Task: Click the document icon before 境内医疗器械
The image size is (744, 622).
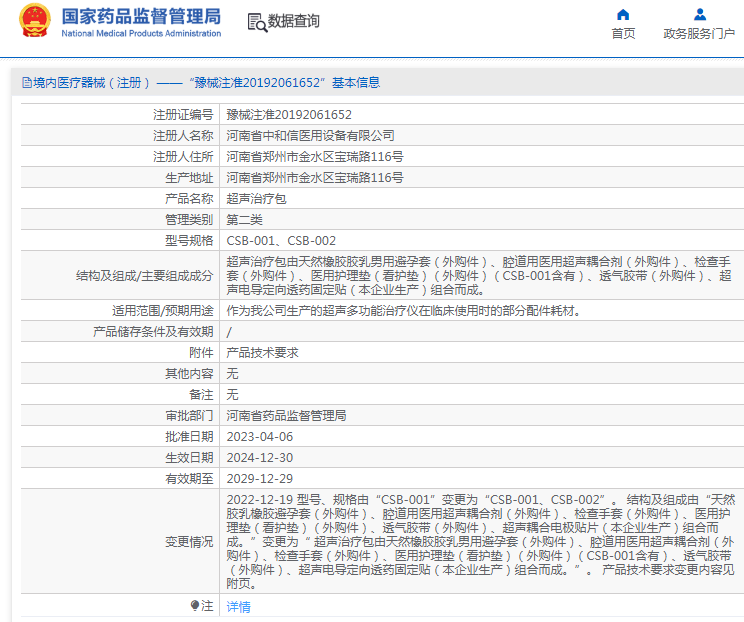Action: [x=27, y=83]
